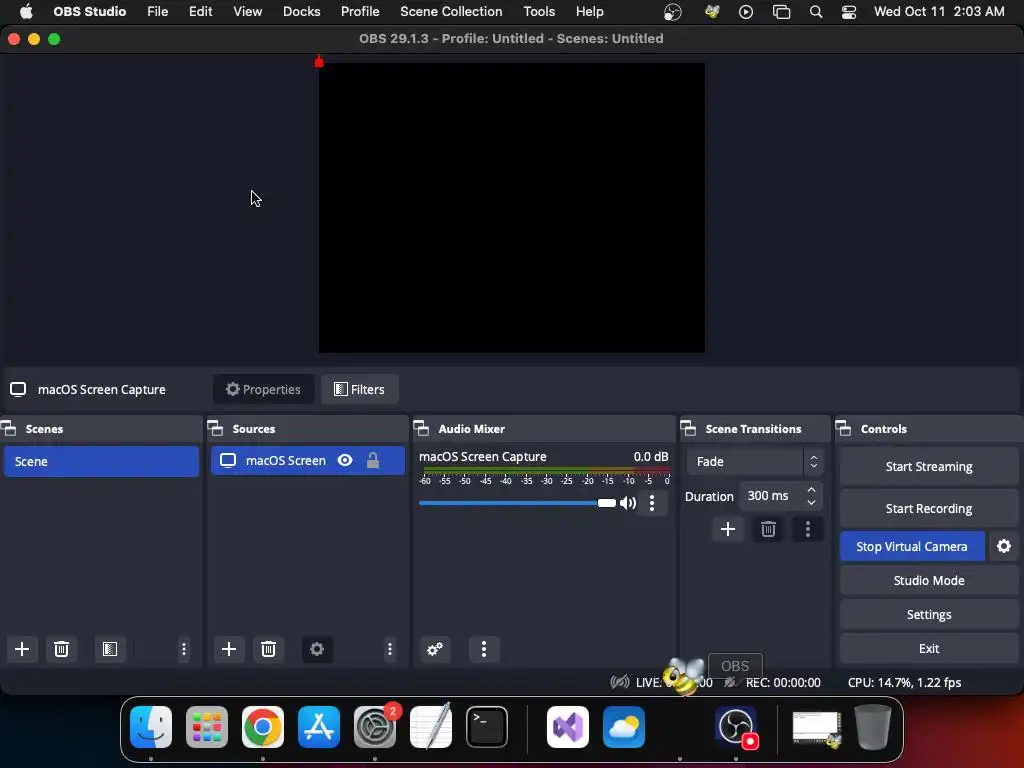1024x768 pixels.
Task: Open source Filters button in toolbar
Action: pos(359,389)
